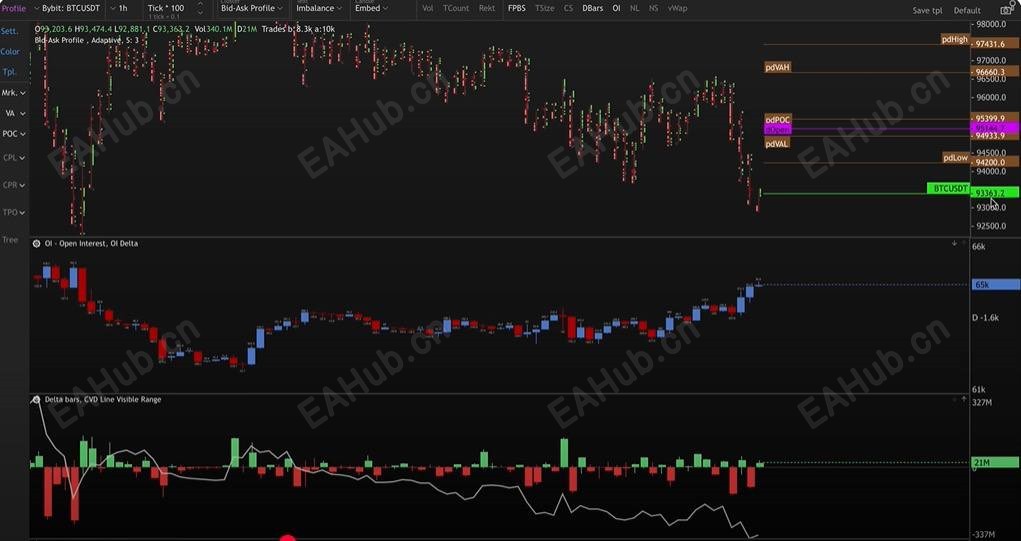Expand the POC sidebar dropdown
1021x541 pixels.
pos(14,133)
